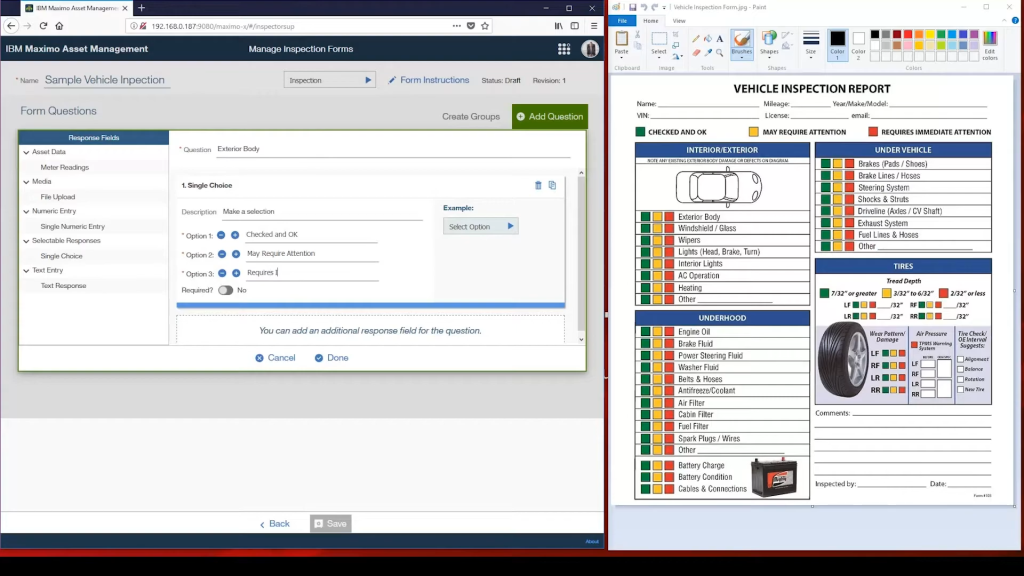
Task: Select the Pencil tool in Paint
Action: tap(696, 39)
